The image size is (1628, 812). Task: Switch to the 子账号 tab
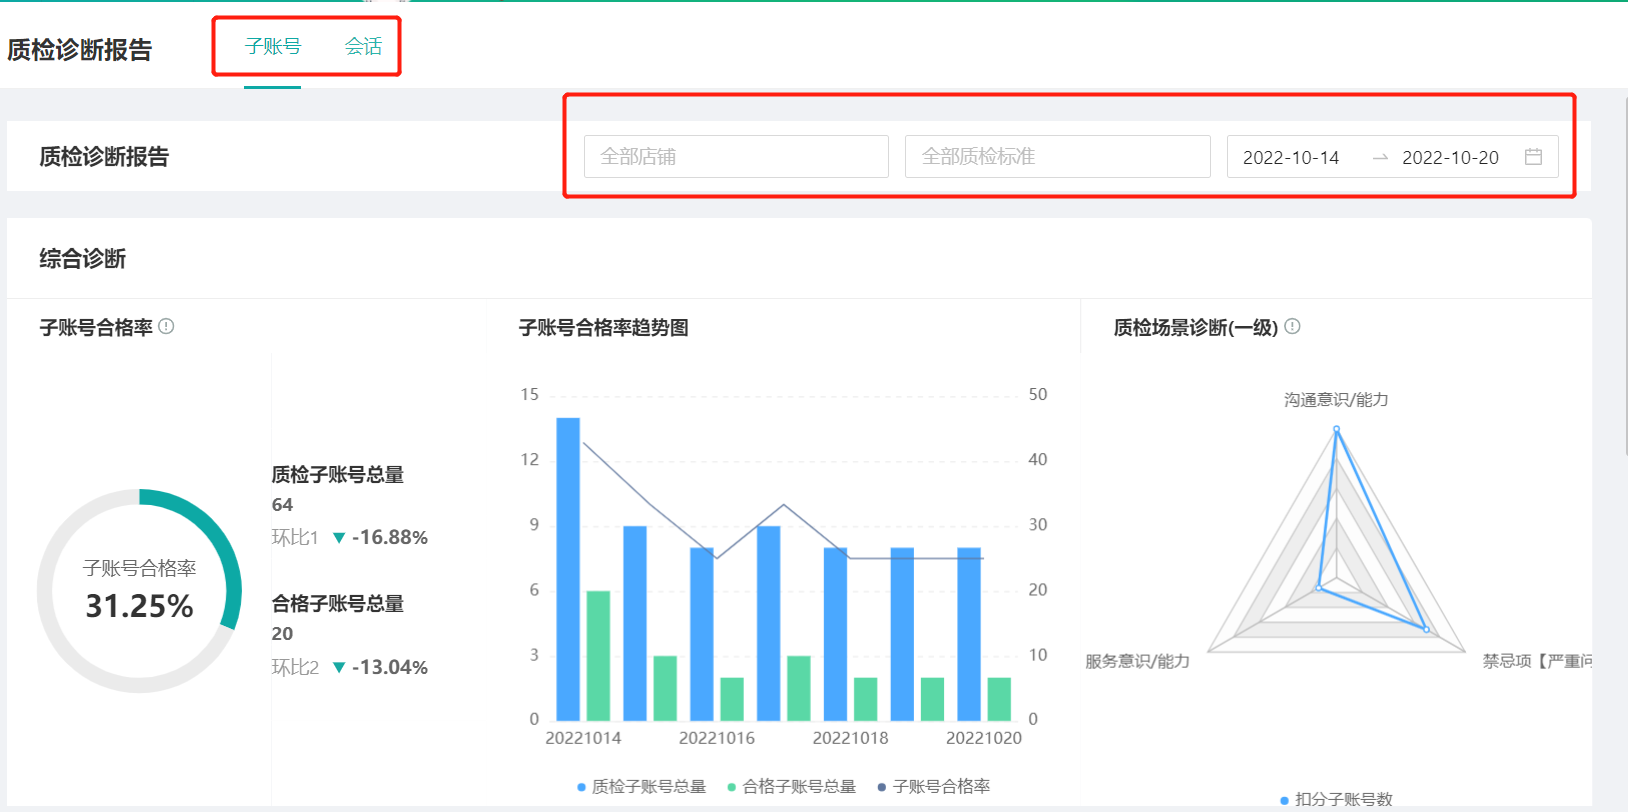(272, 47)
